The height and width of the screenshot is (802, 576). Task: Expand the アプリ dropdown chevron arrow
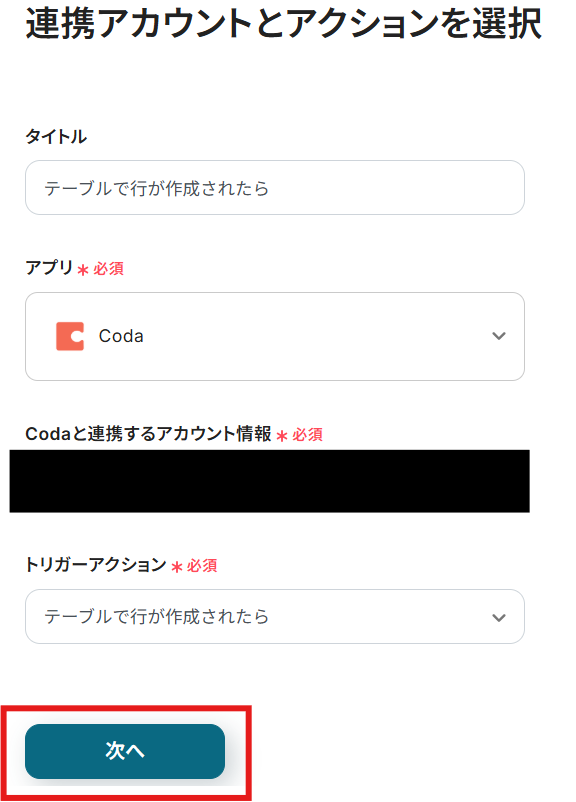[x=499, y=336]
